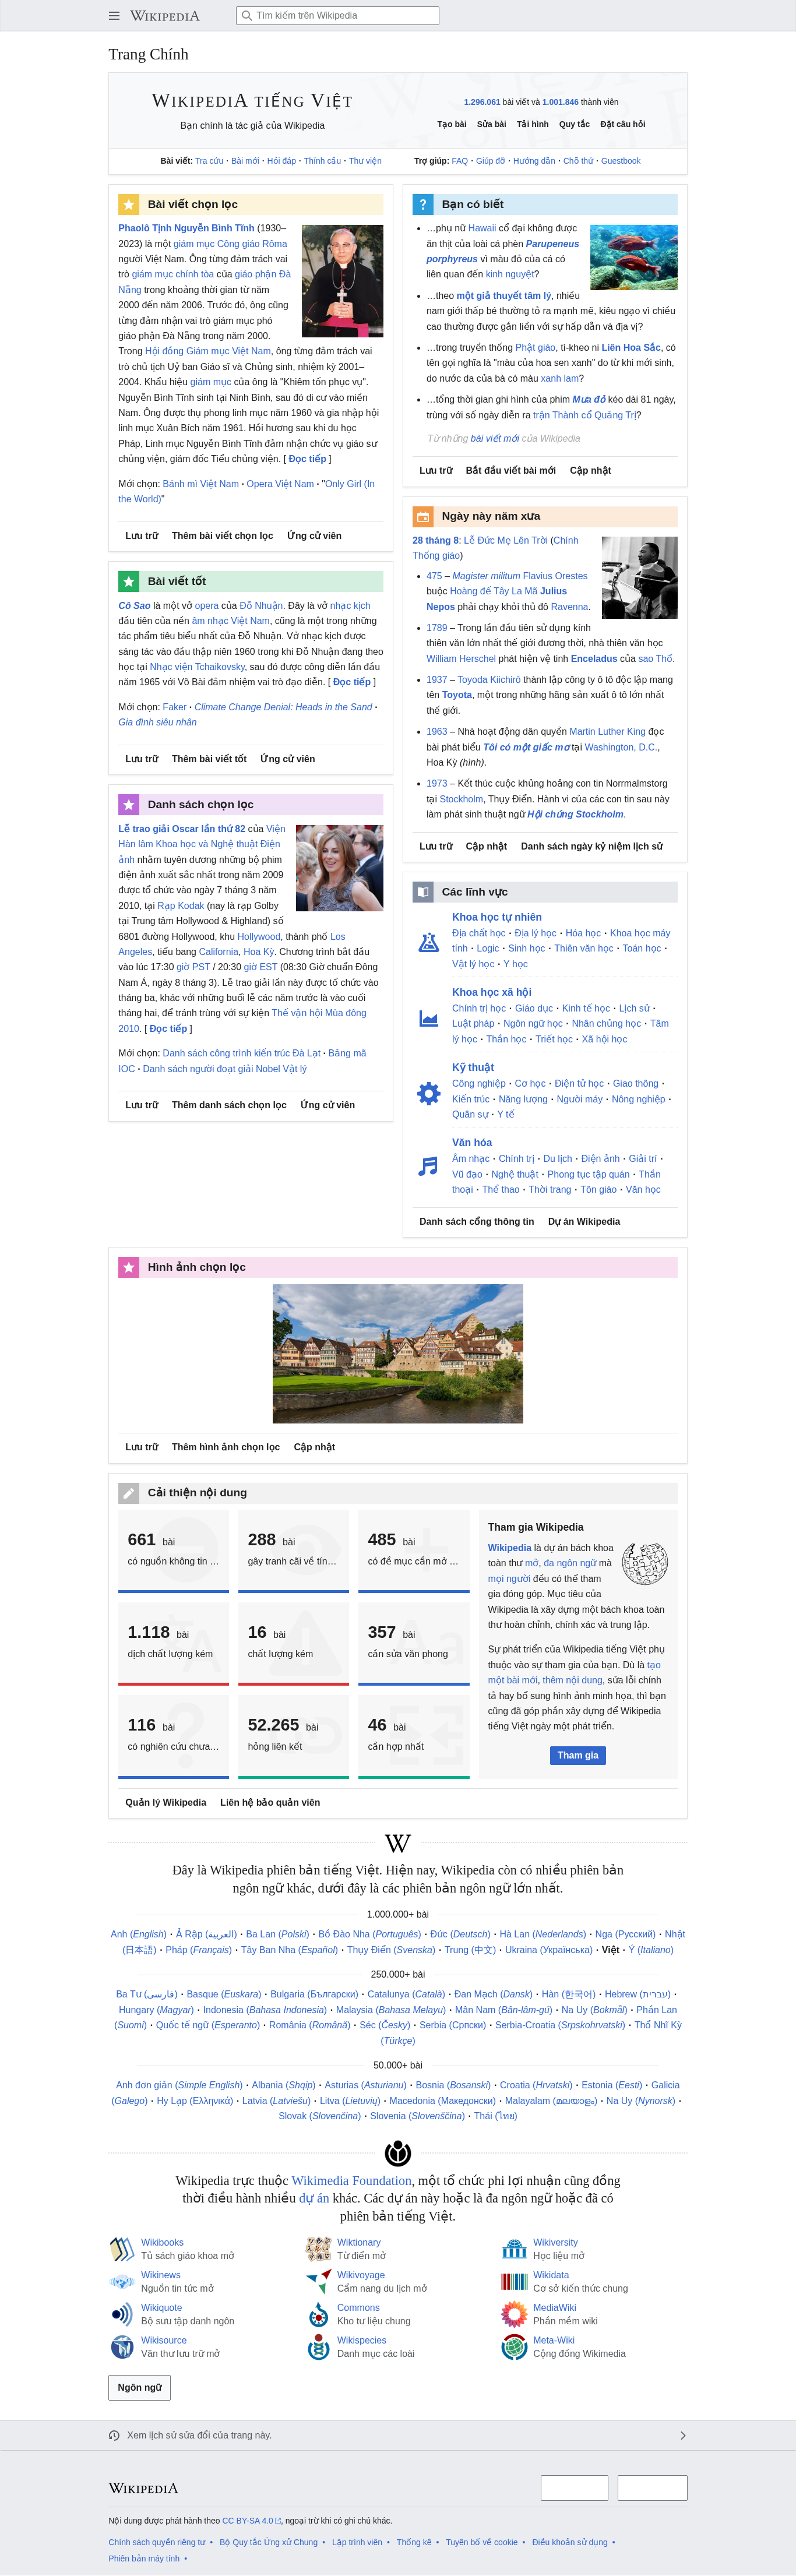Viewport: 796px width, 2576px height.
Task: Open the Danh sách cổng thông tin link
Action: pyautogui.click(x=476, y=1221)
